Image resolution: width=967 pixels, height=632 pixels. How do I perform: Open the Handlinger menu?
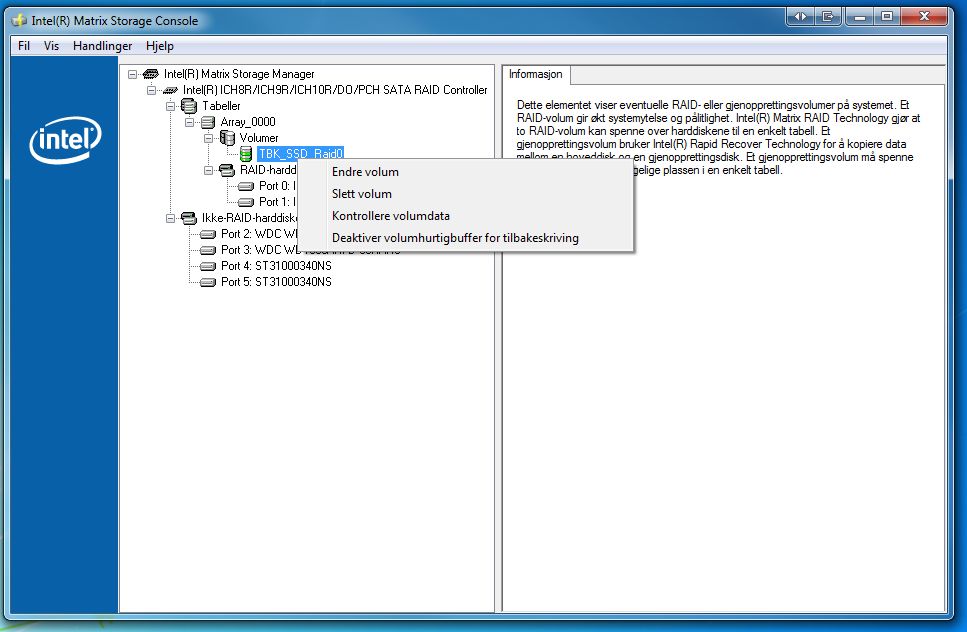tap(102, 46)
